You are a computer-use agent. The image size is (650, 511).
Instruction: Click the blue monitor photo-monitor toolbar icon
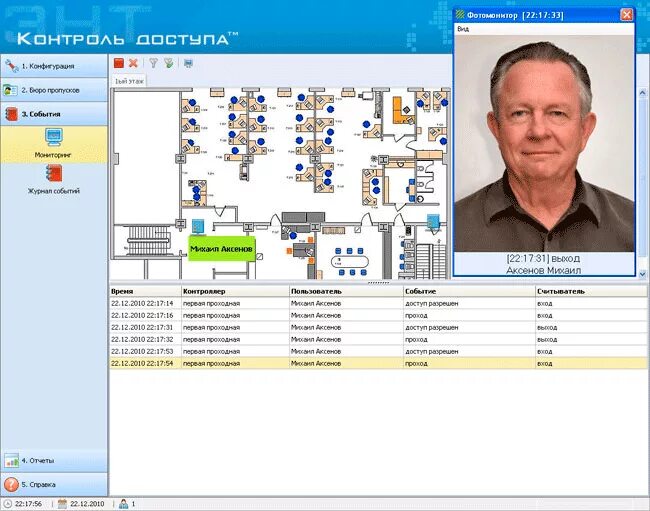[188, 63]
